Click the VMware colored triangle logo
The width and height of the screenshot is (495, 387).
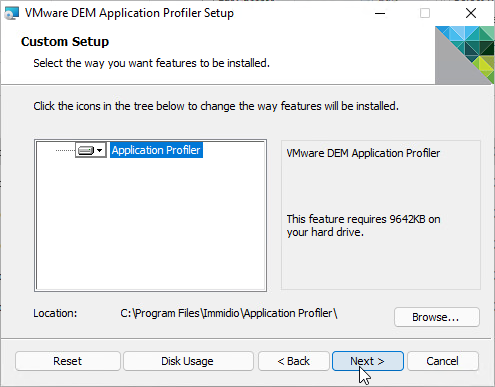click(x=464, y=55)
